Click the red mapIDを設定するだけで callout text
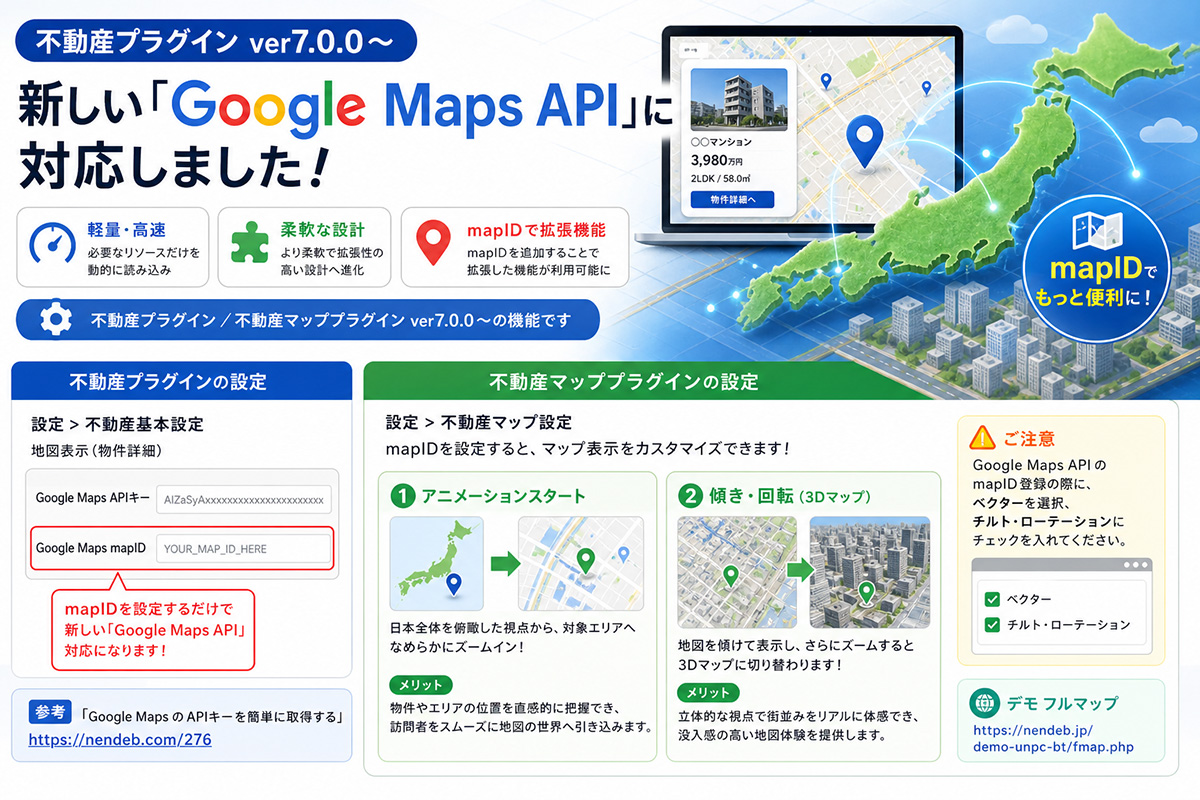 [x=154, y=629]
